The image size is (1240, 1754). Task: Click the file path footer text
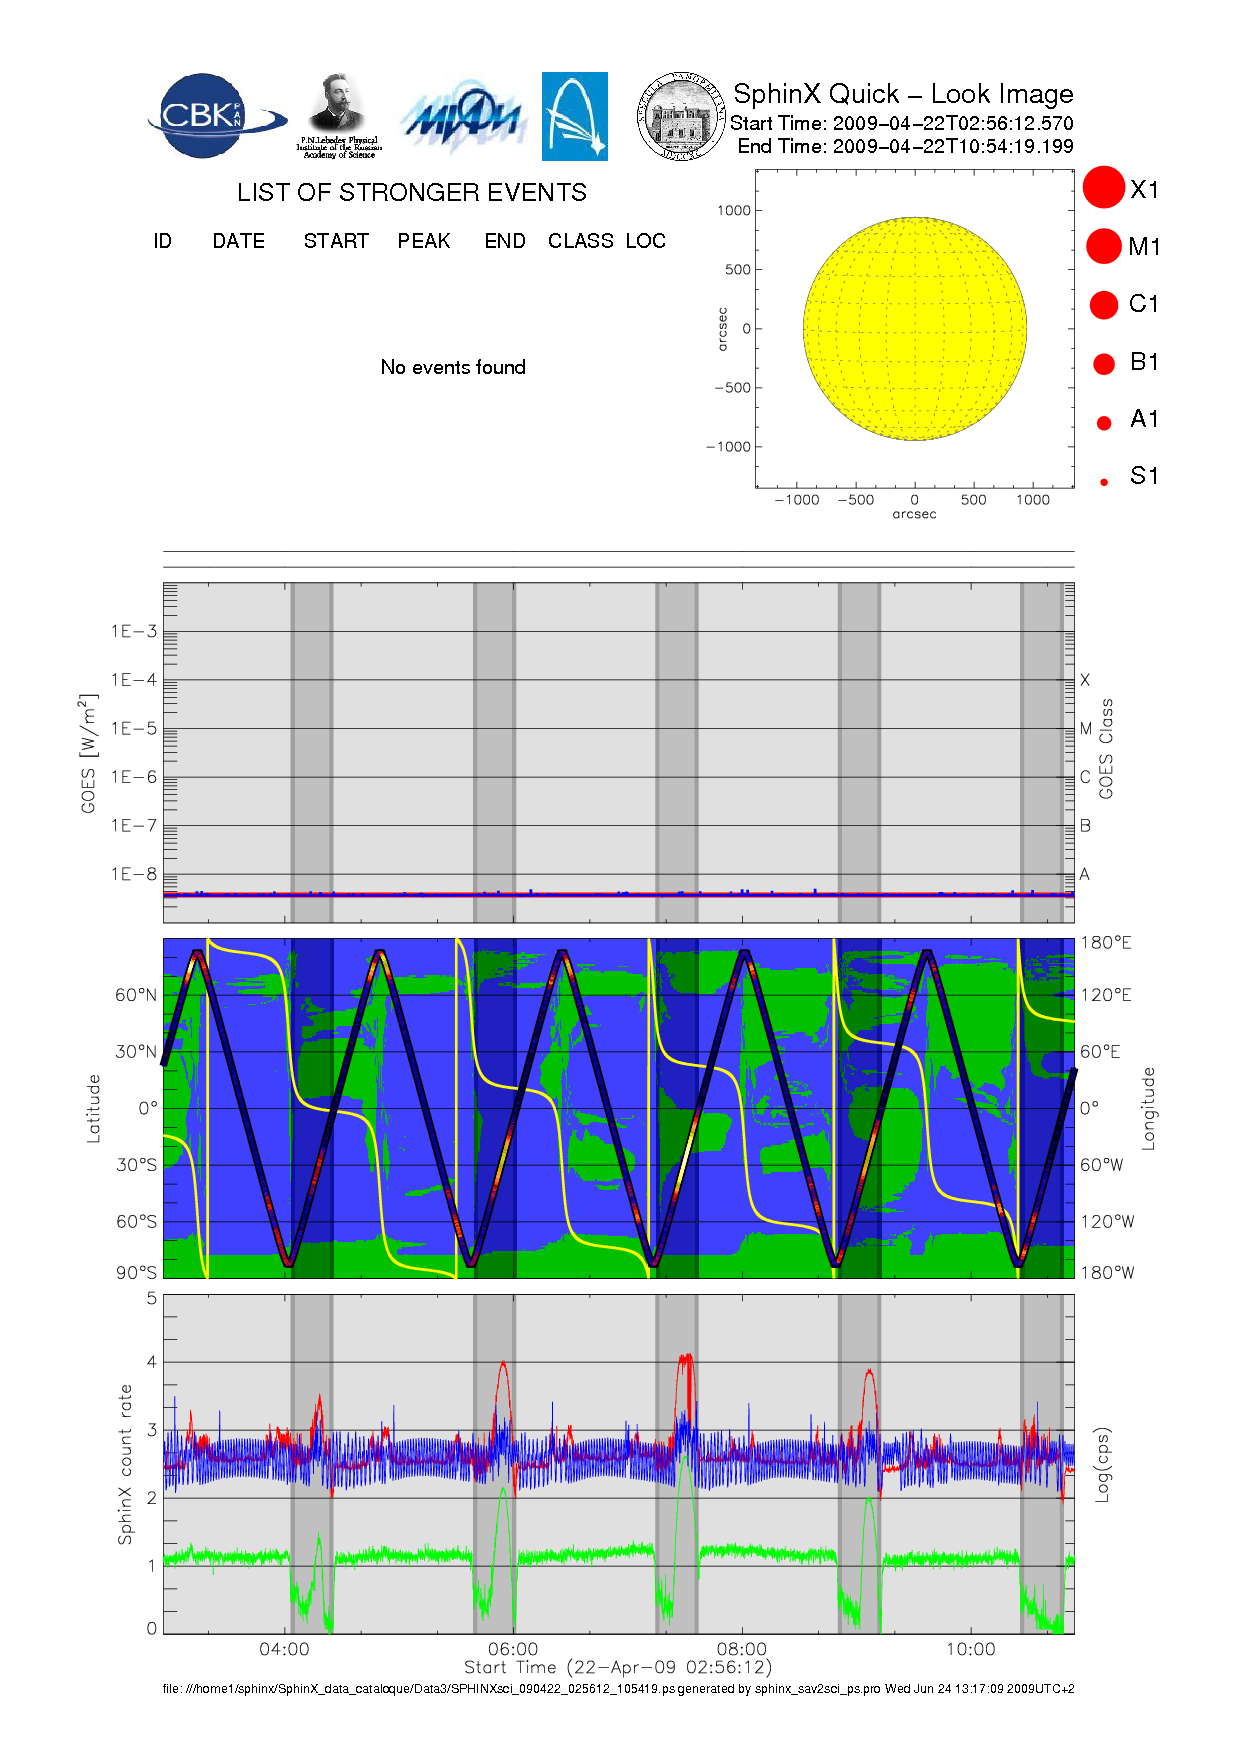618,1688
